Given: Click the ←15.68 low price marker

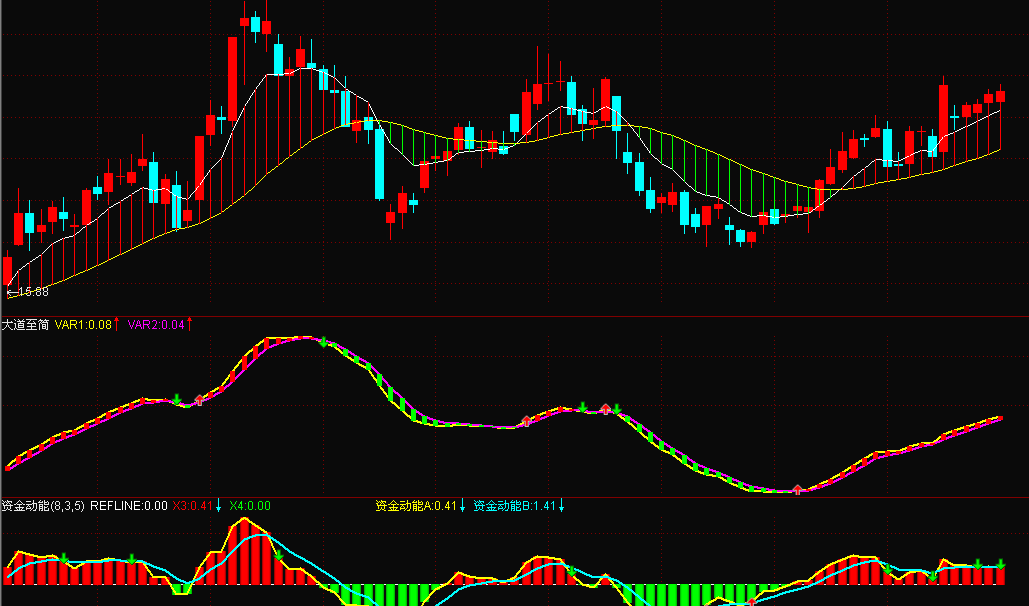Looking at the screenshot, I should (x=27, y=292).
